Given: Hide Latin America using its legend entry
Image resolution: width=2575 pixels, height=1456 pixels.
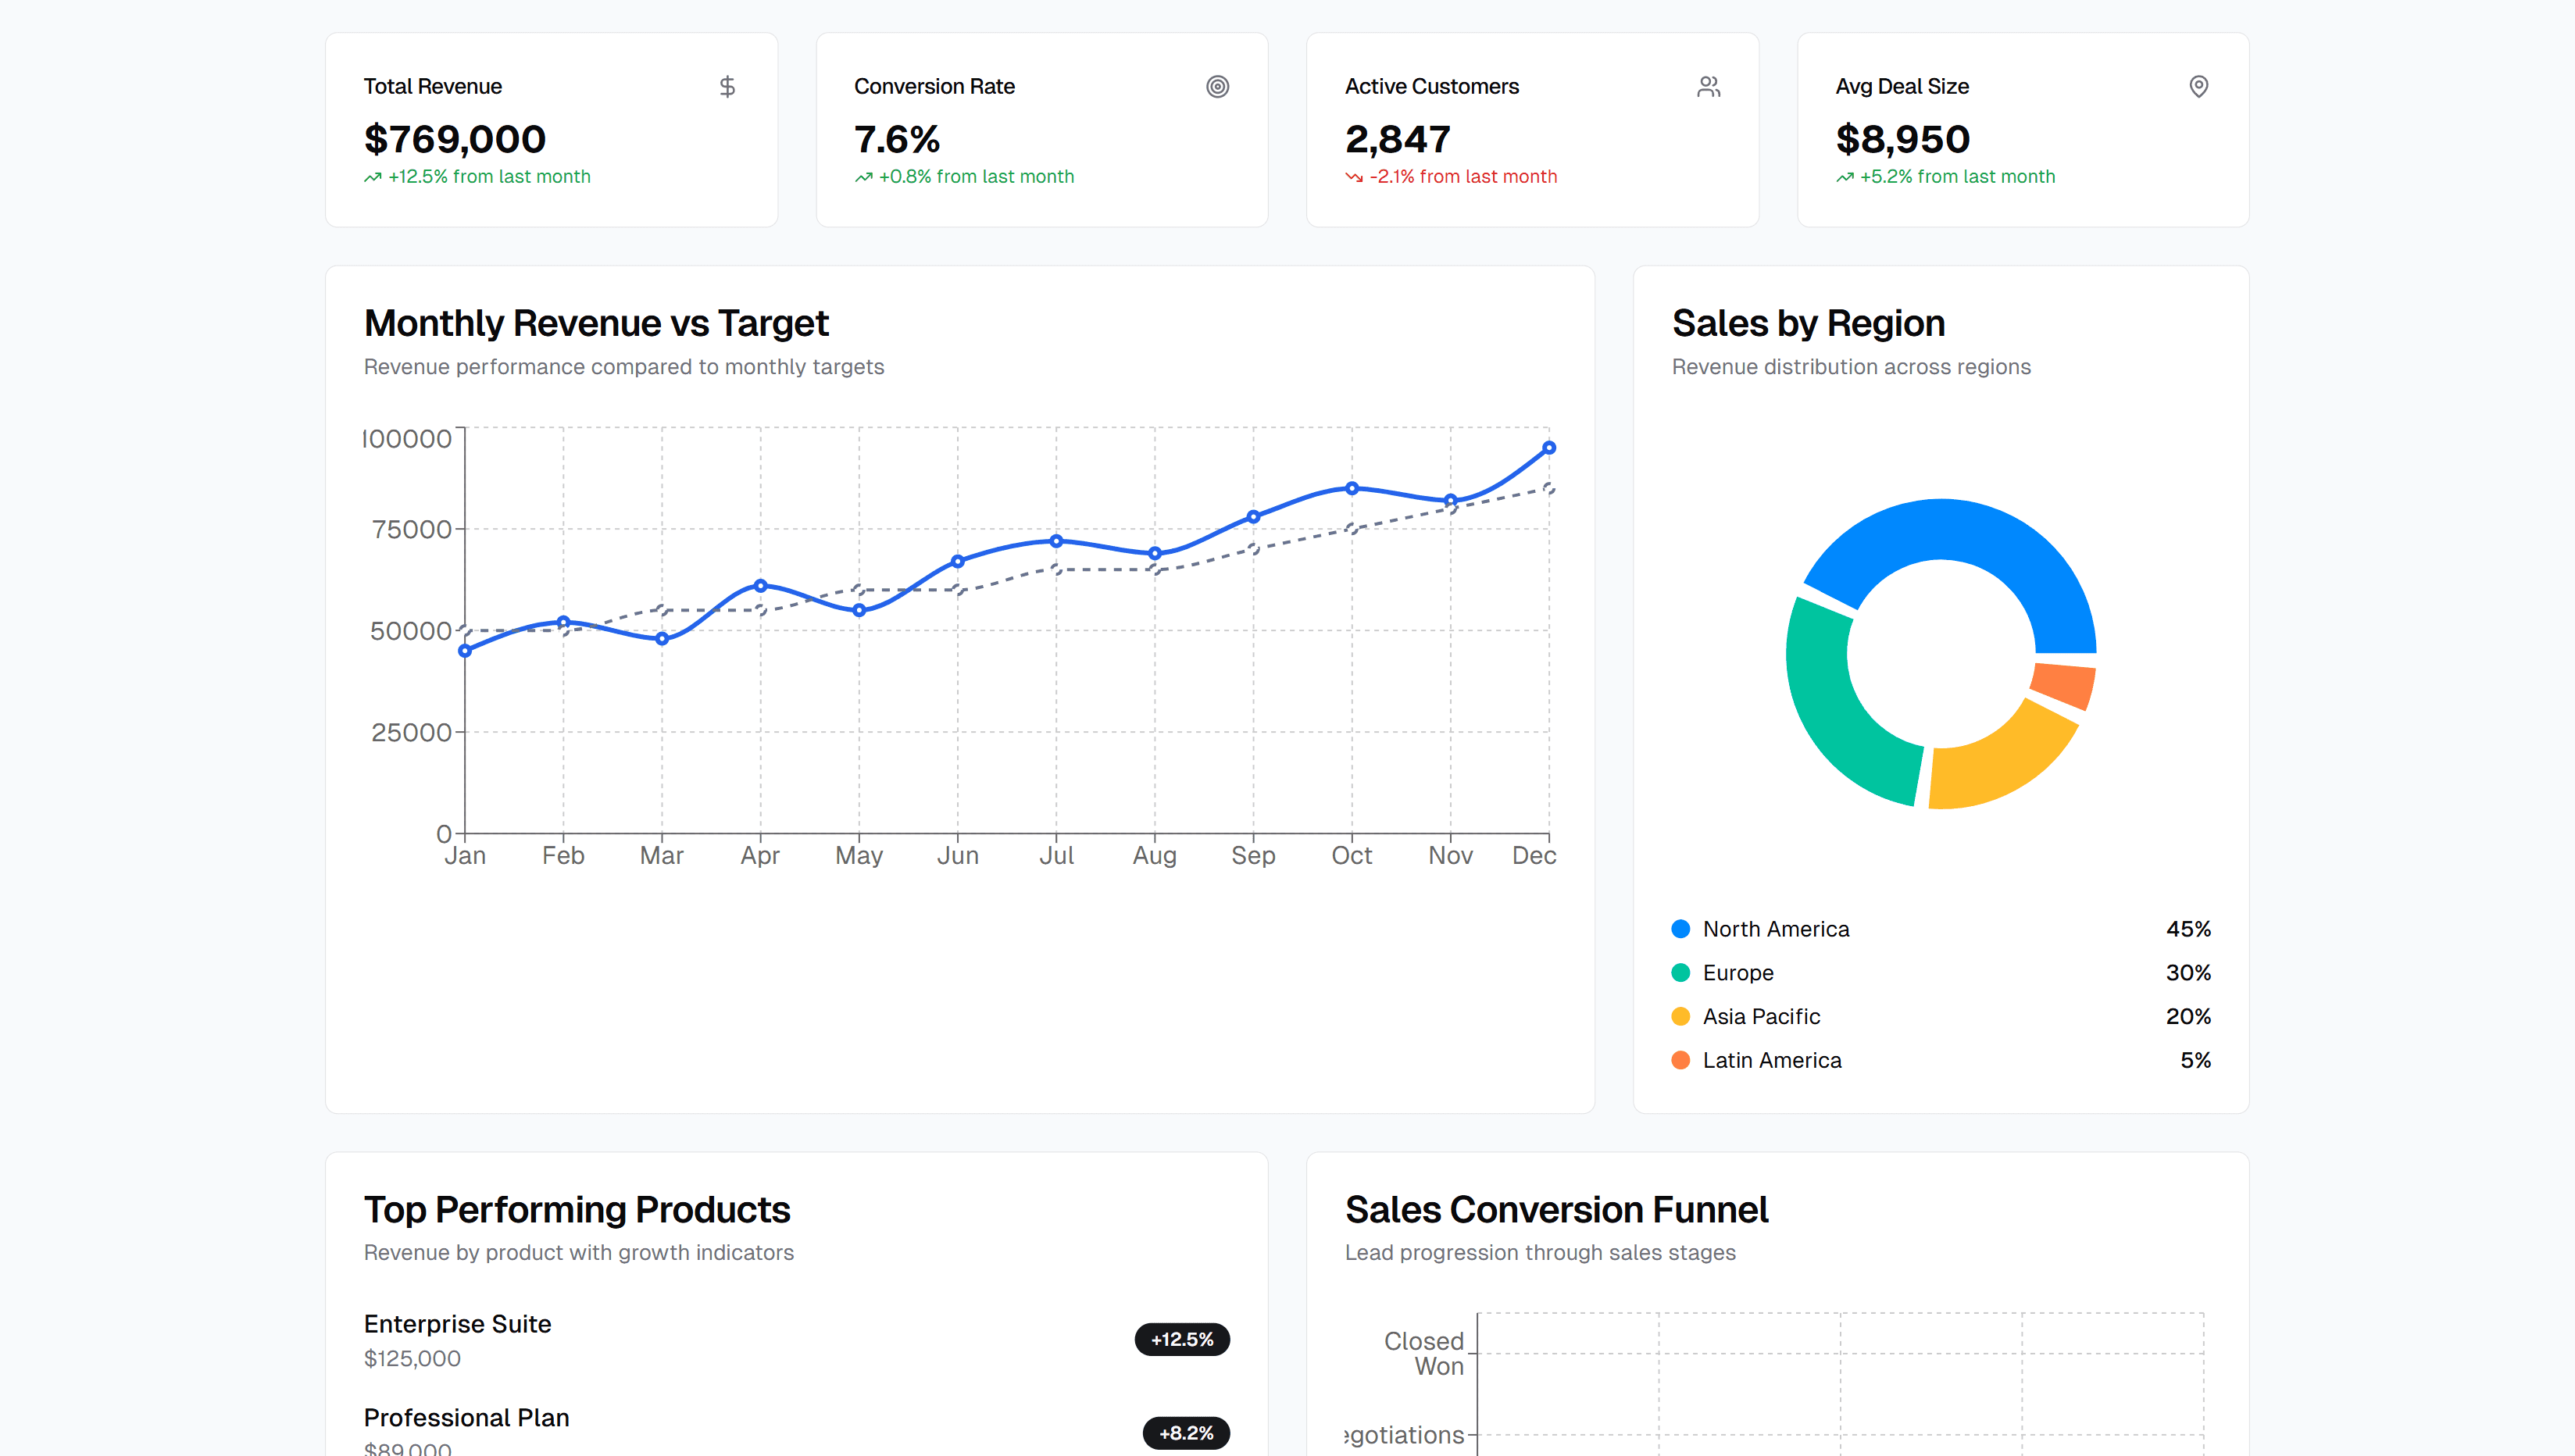Looking at the screenshot, I should 1772,1060.
